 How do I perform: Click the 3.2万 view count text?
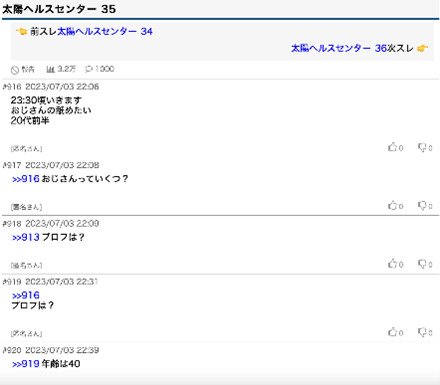[66, 69]
